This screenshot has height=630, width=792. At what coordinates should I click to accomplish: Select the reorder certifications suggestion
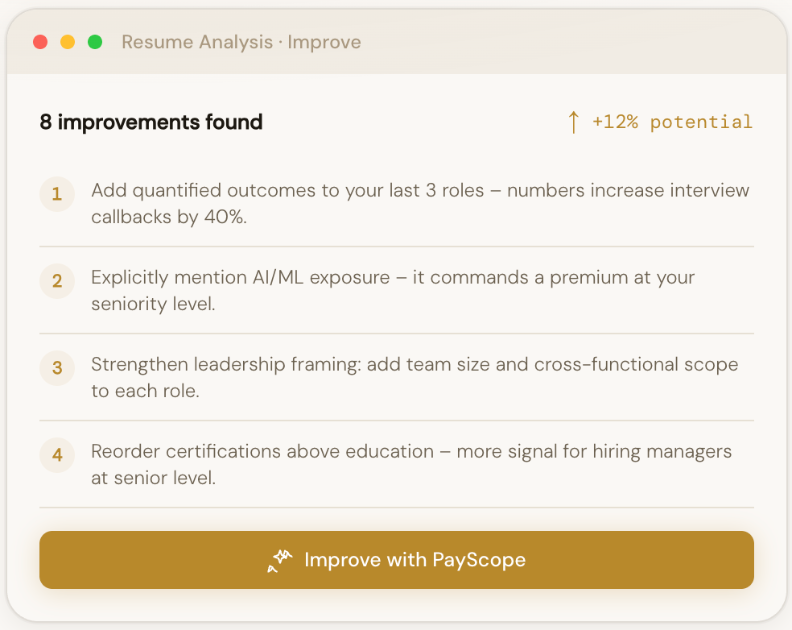pos(411,464)
